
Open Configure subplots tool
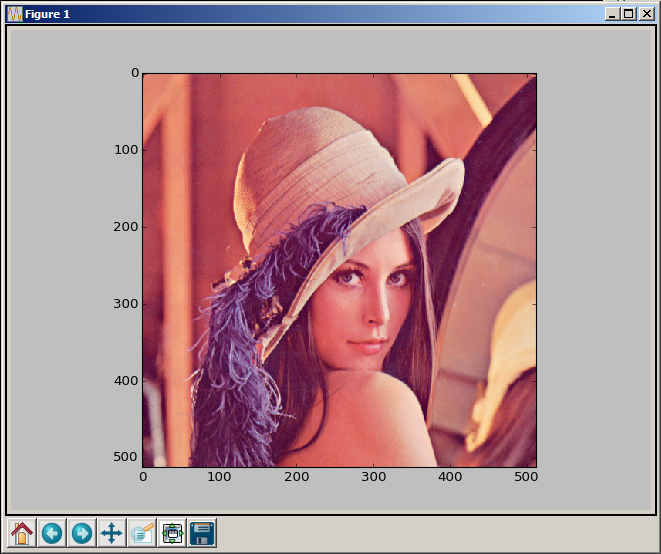(172, 533)
